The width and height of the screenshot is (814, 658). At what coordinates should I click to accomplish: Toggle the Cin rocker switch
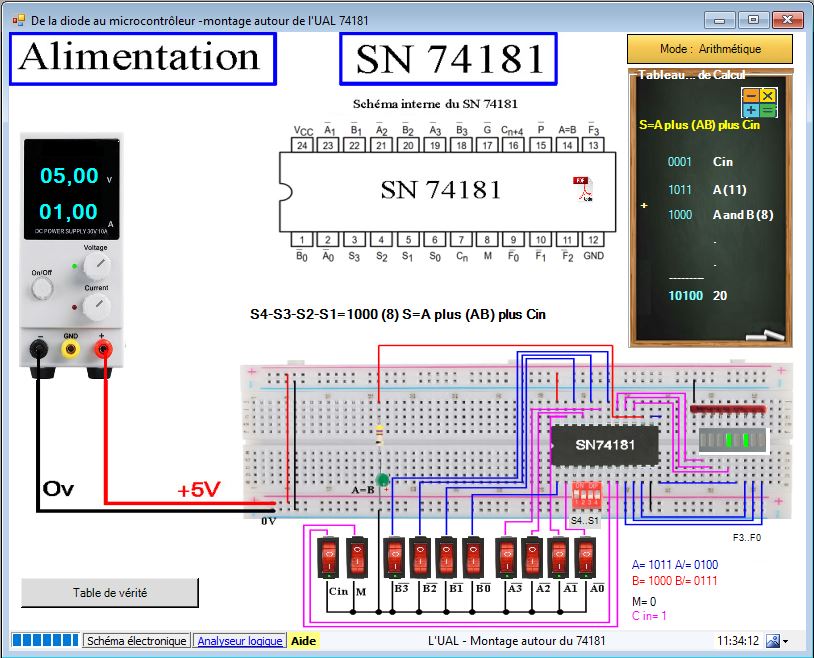330,558
